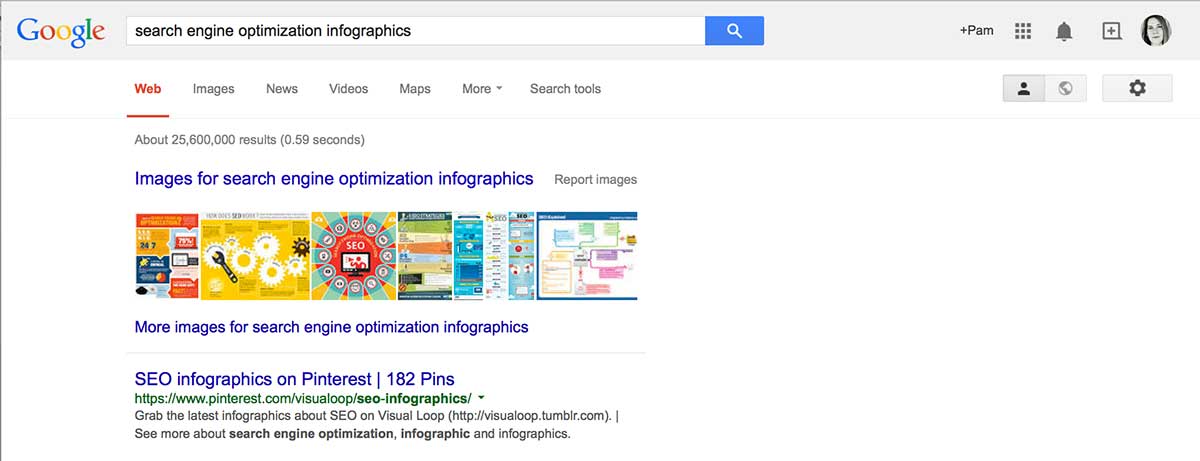Image resolution: width=1200 pixels, height=461 pixels.
Task: Expand the More search categories dropdown
Action: tap(481, 89)
